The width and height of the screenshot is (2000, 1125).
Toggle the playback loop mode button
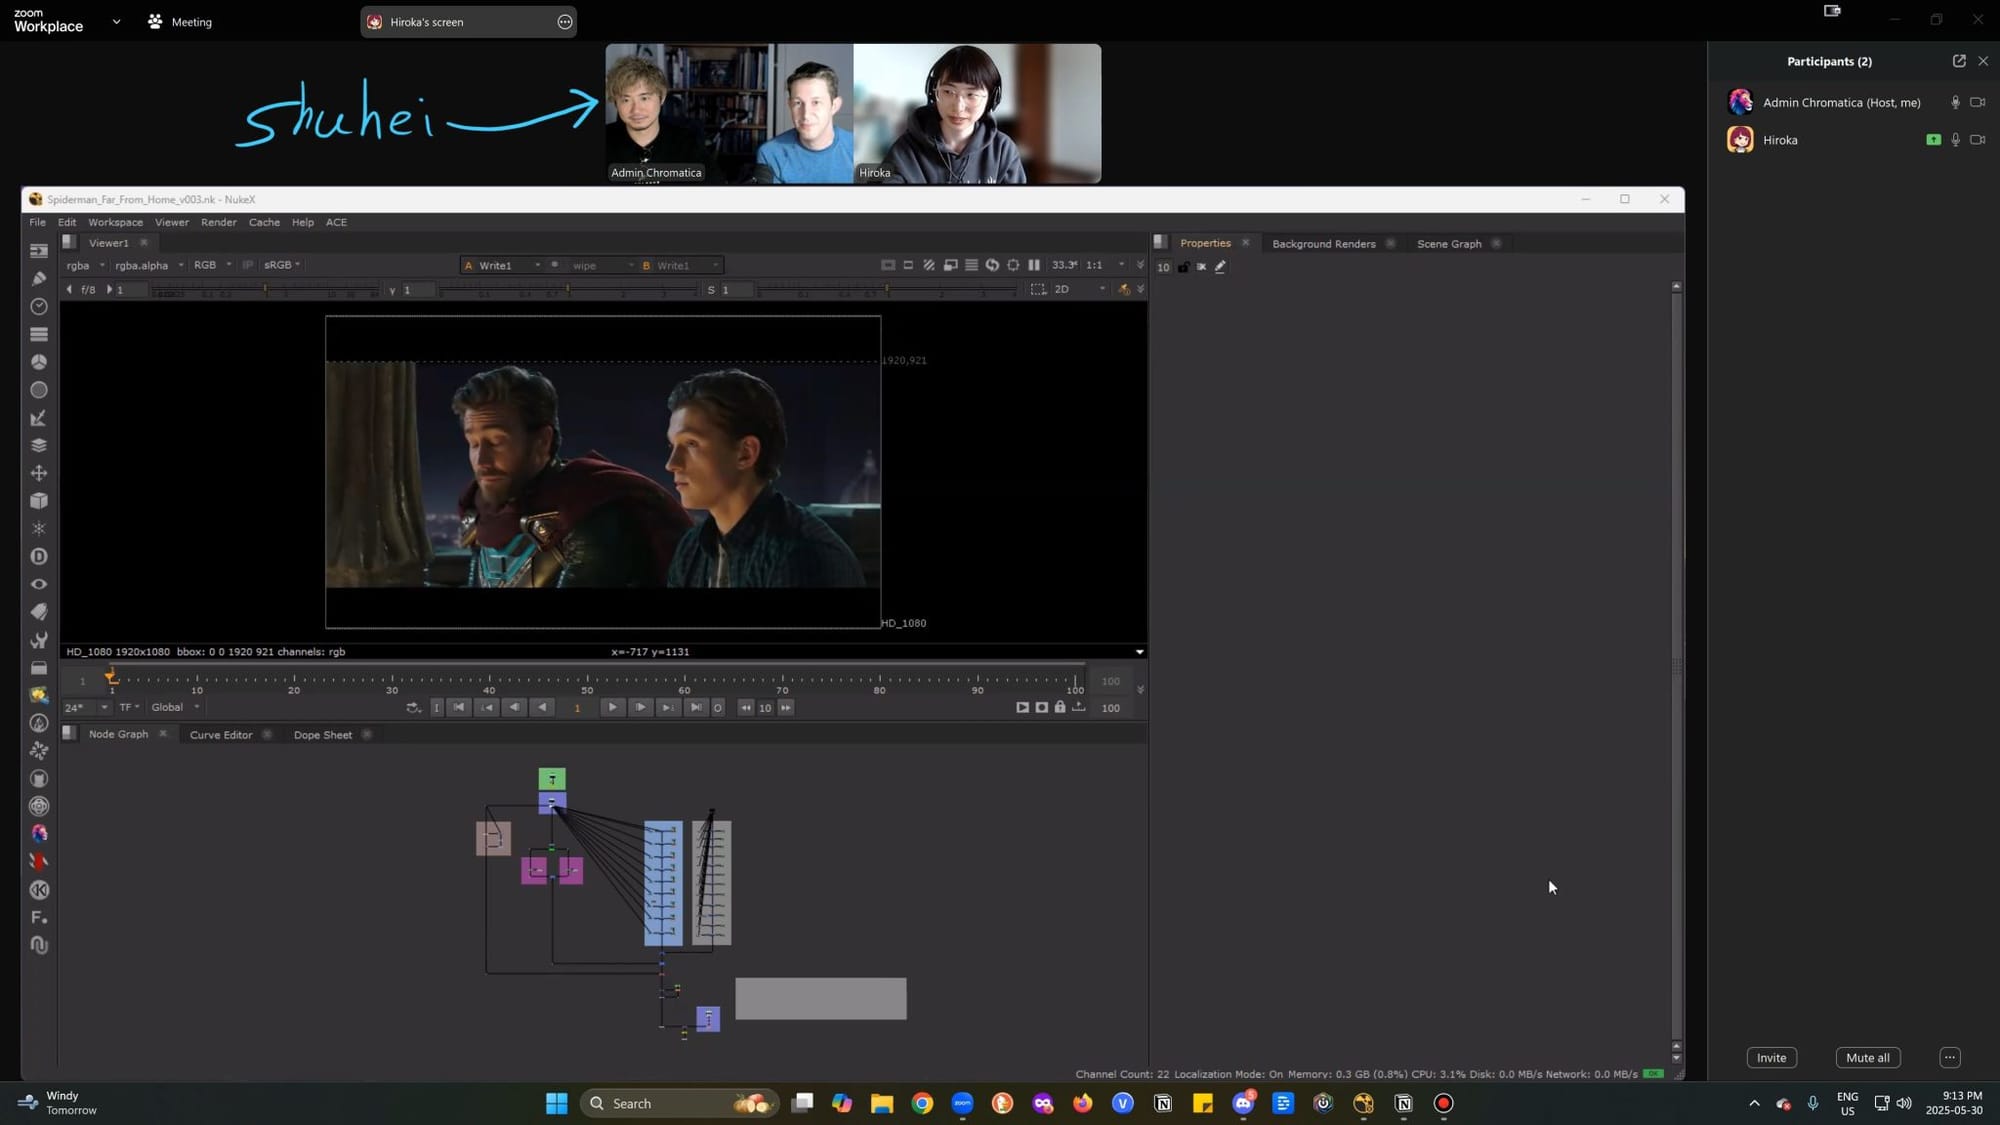click(413, 708)
